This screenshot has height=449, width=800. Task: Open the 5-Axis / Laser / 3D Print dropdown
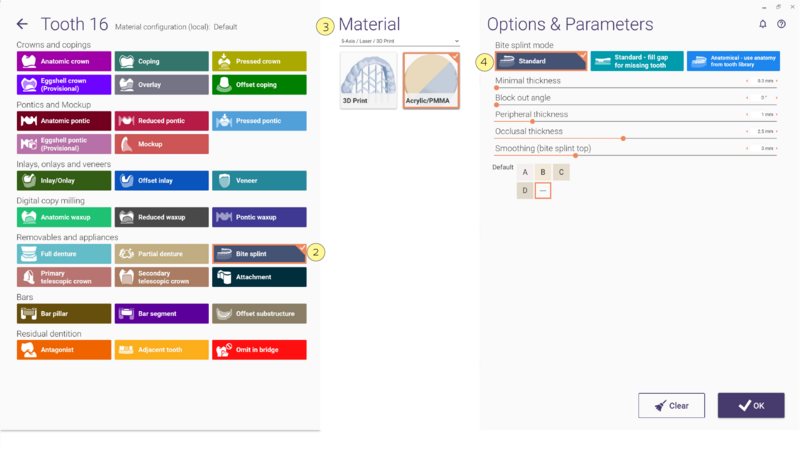400,41
